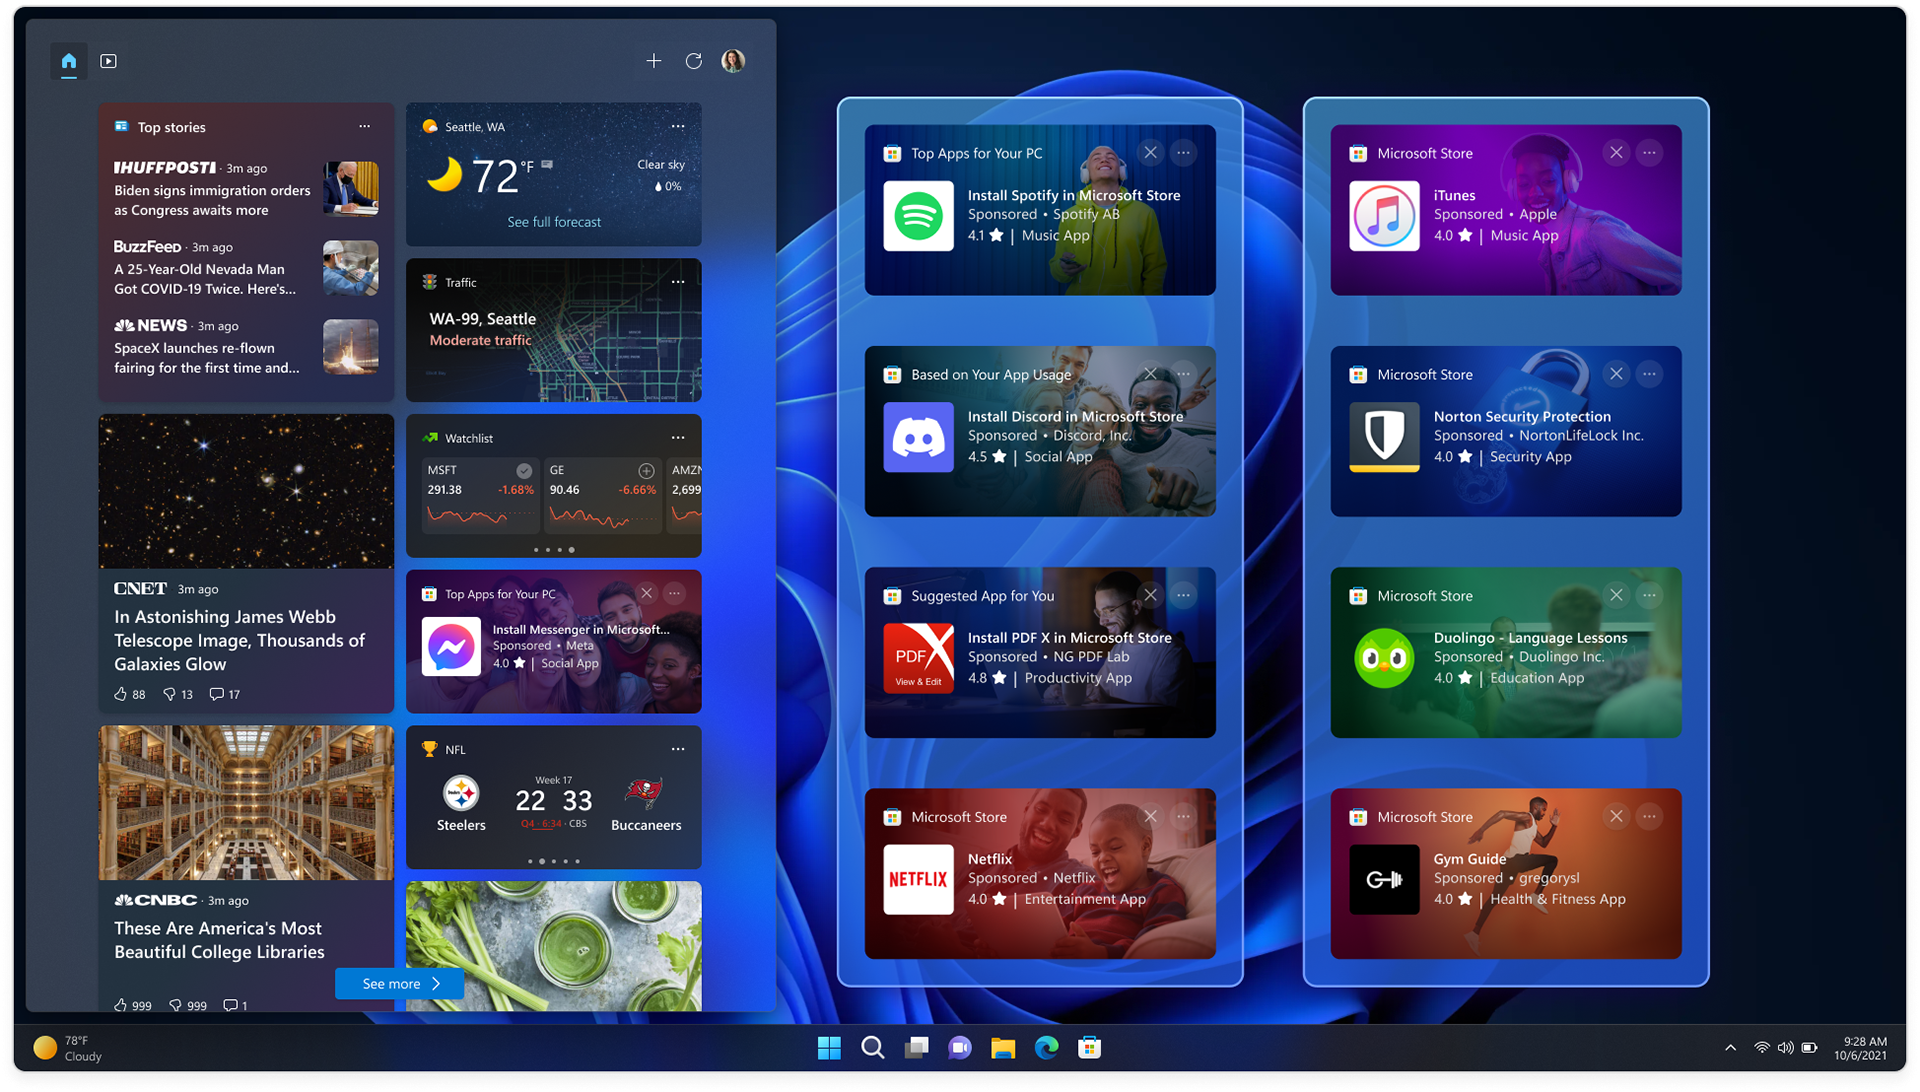
Task: Open HuffPost Biden immigration orders story
Action: click(246, 189)
